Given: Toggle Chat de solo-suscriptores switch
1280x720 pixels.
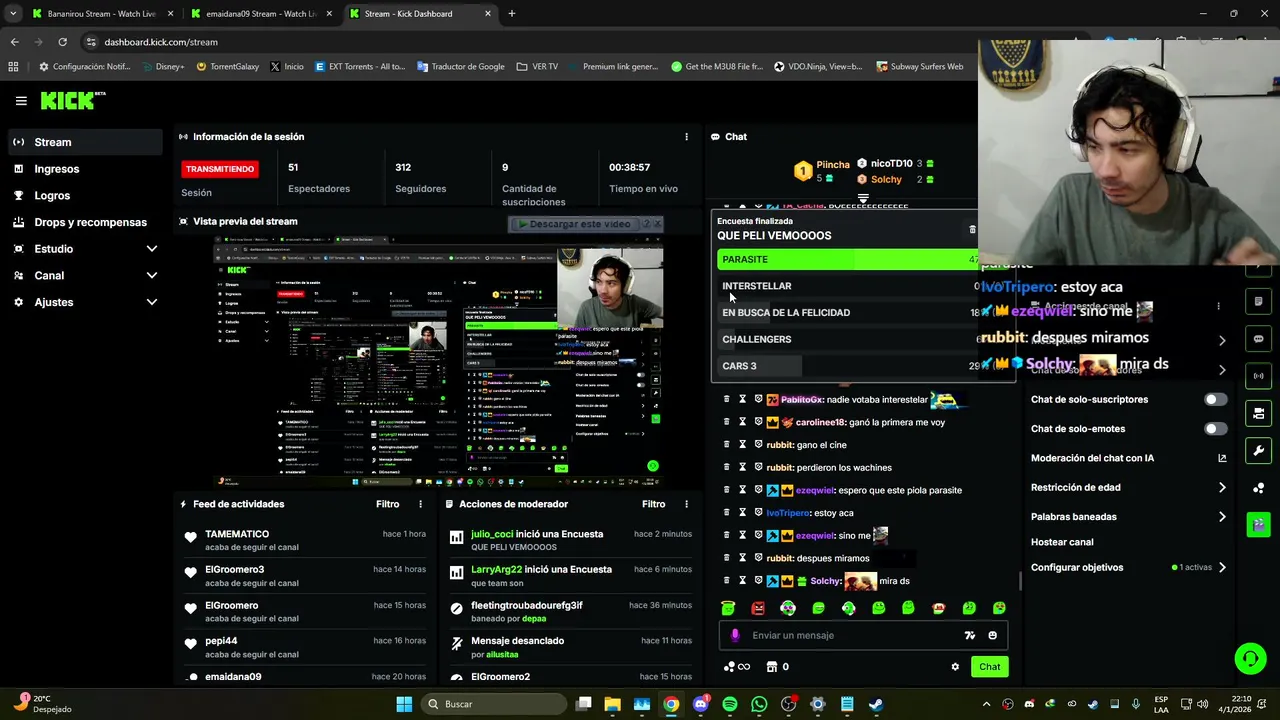Looking at the screenshot, I should pyautogui.click(x=1215, y=399).
